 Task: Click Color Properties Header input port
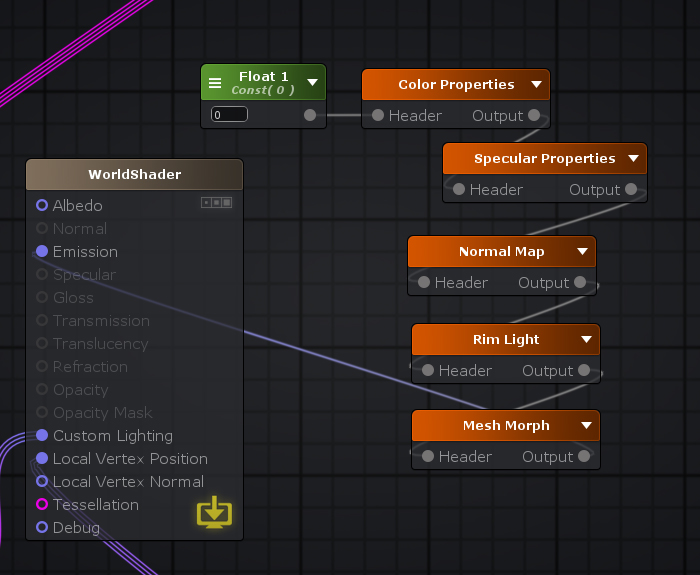(x=378, y=115)
